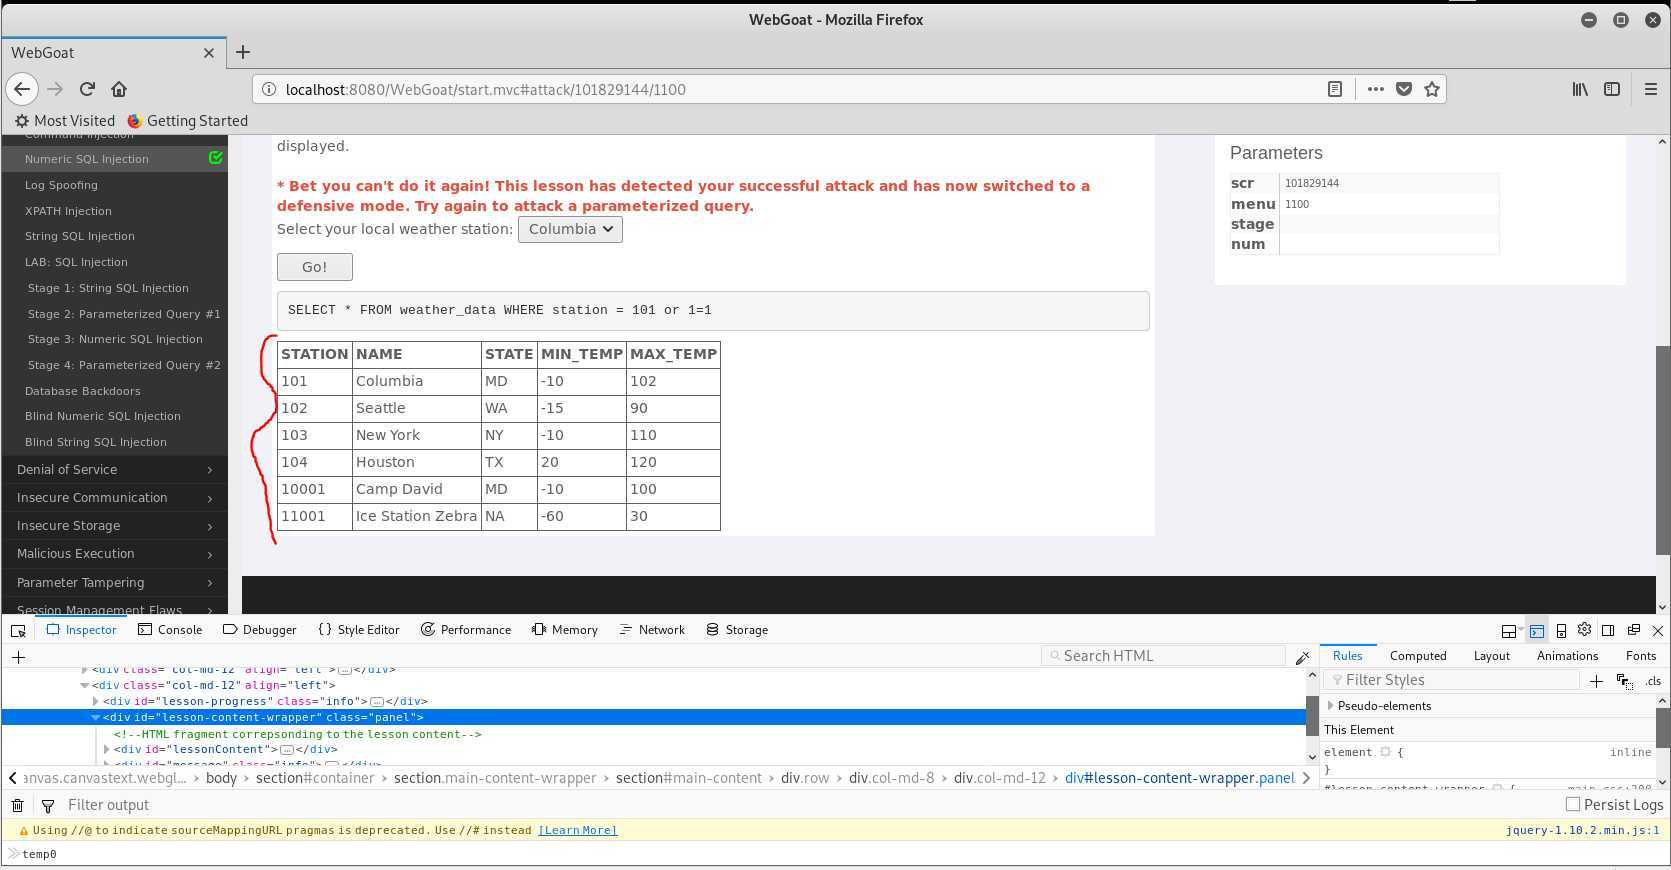
Task: Save page to Pocket
Action: 1404,89
